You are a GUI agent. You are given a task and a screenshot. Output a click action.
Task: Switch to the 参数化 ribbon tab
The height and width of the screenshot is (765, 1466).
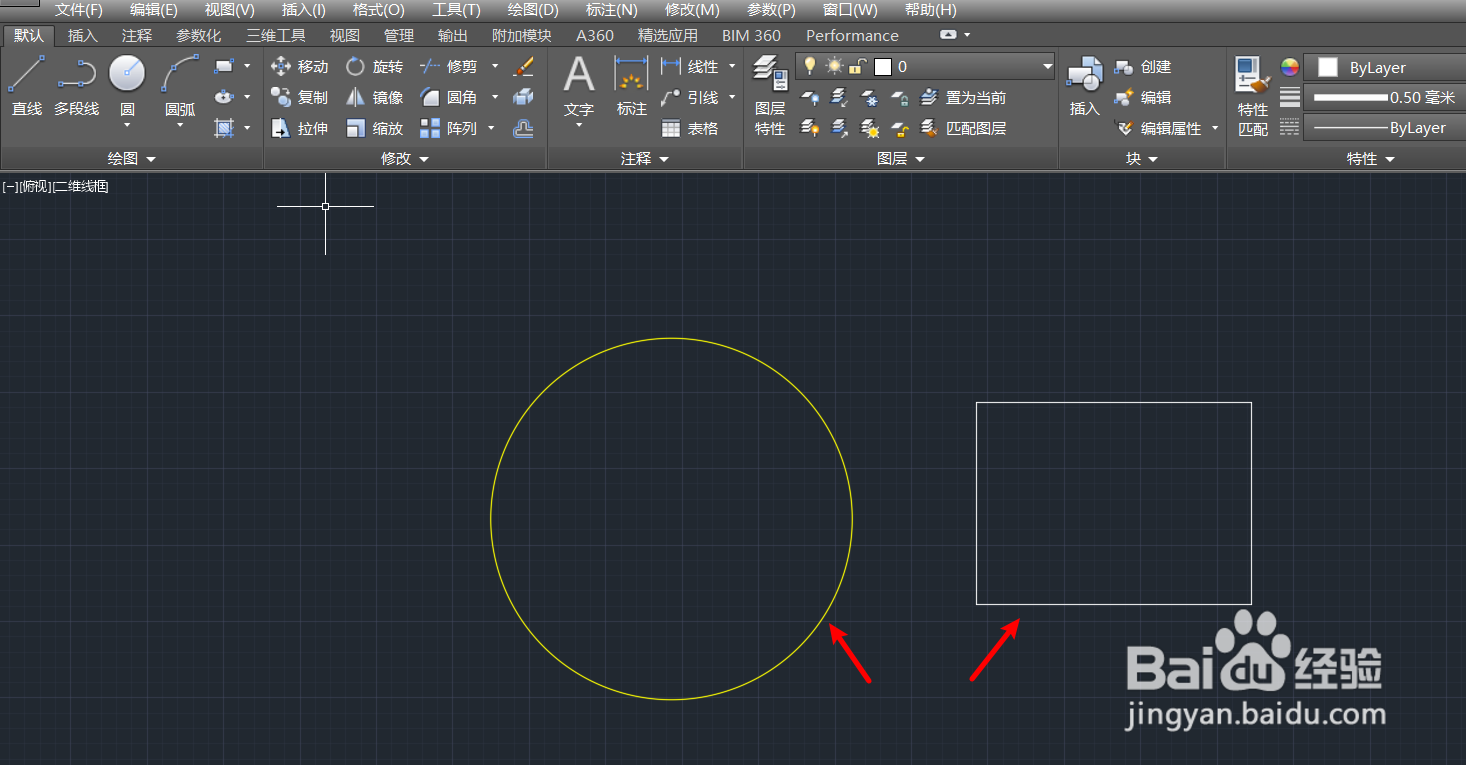pos(199,35)
